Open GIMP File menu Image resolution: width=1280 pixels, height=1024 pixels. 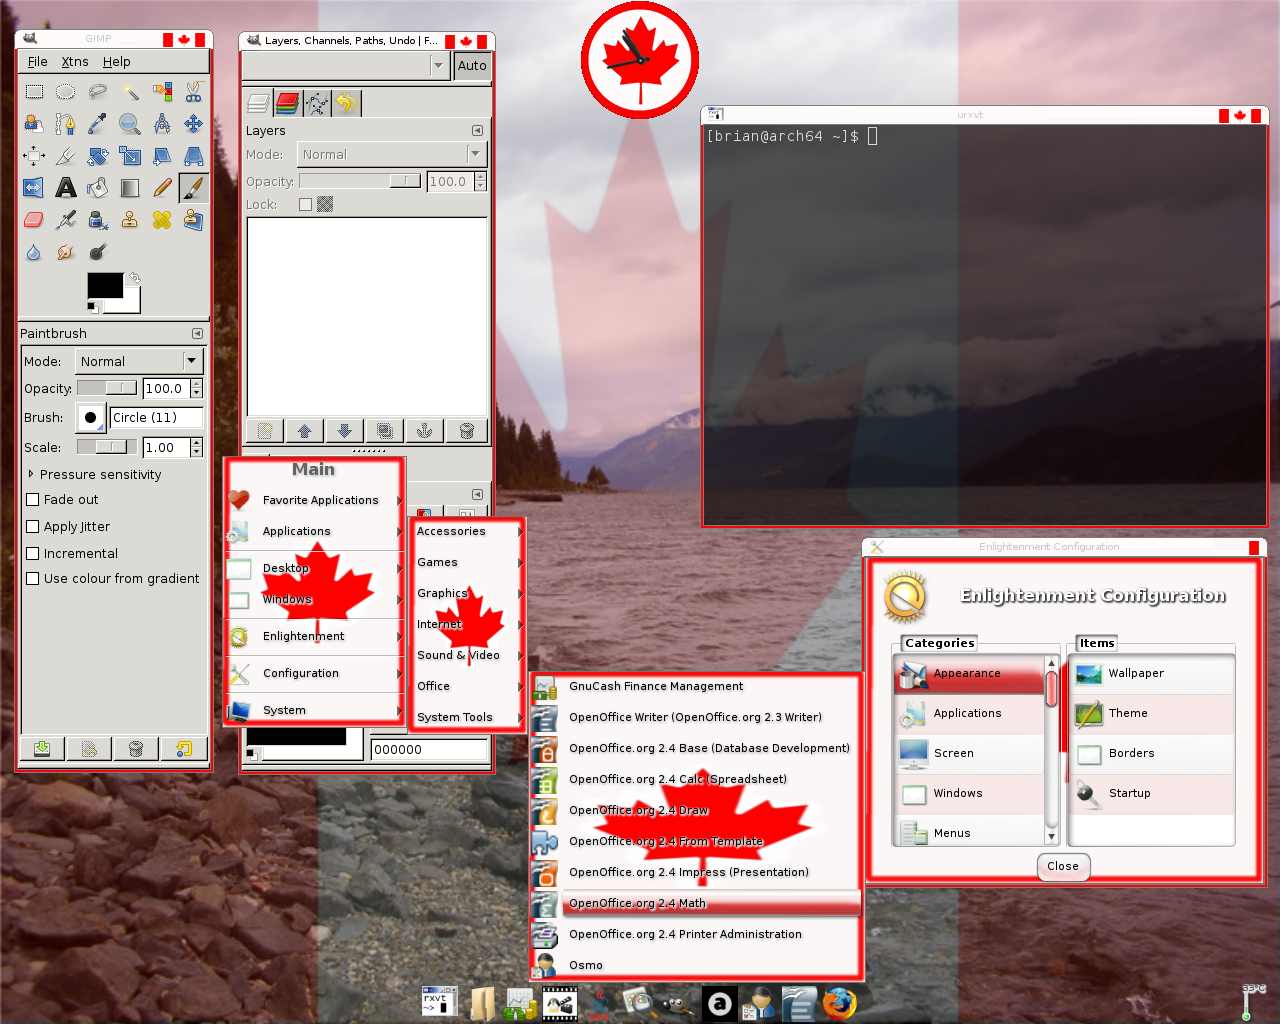tap(38, 61)
